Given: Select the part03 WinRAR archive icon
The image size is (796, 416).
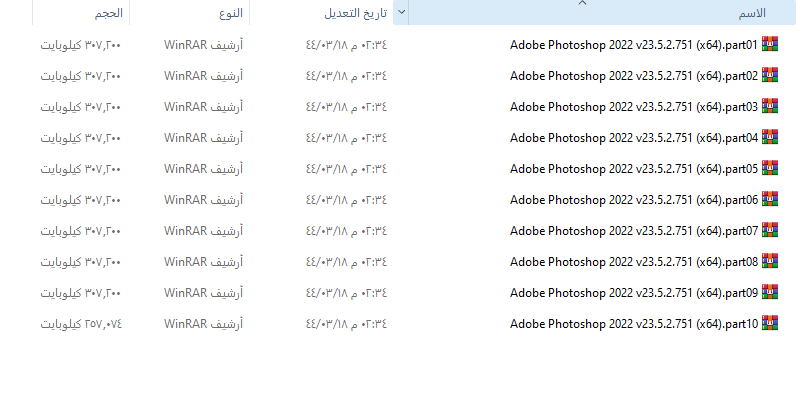Looking at the screenshot, I should point(770,106).
